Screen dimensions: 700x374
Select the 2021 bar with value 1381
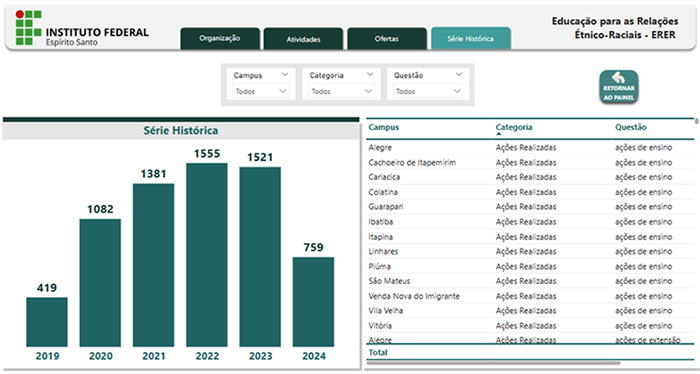(x=154, y=265)
